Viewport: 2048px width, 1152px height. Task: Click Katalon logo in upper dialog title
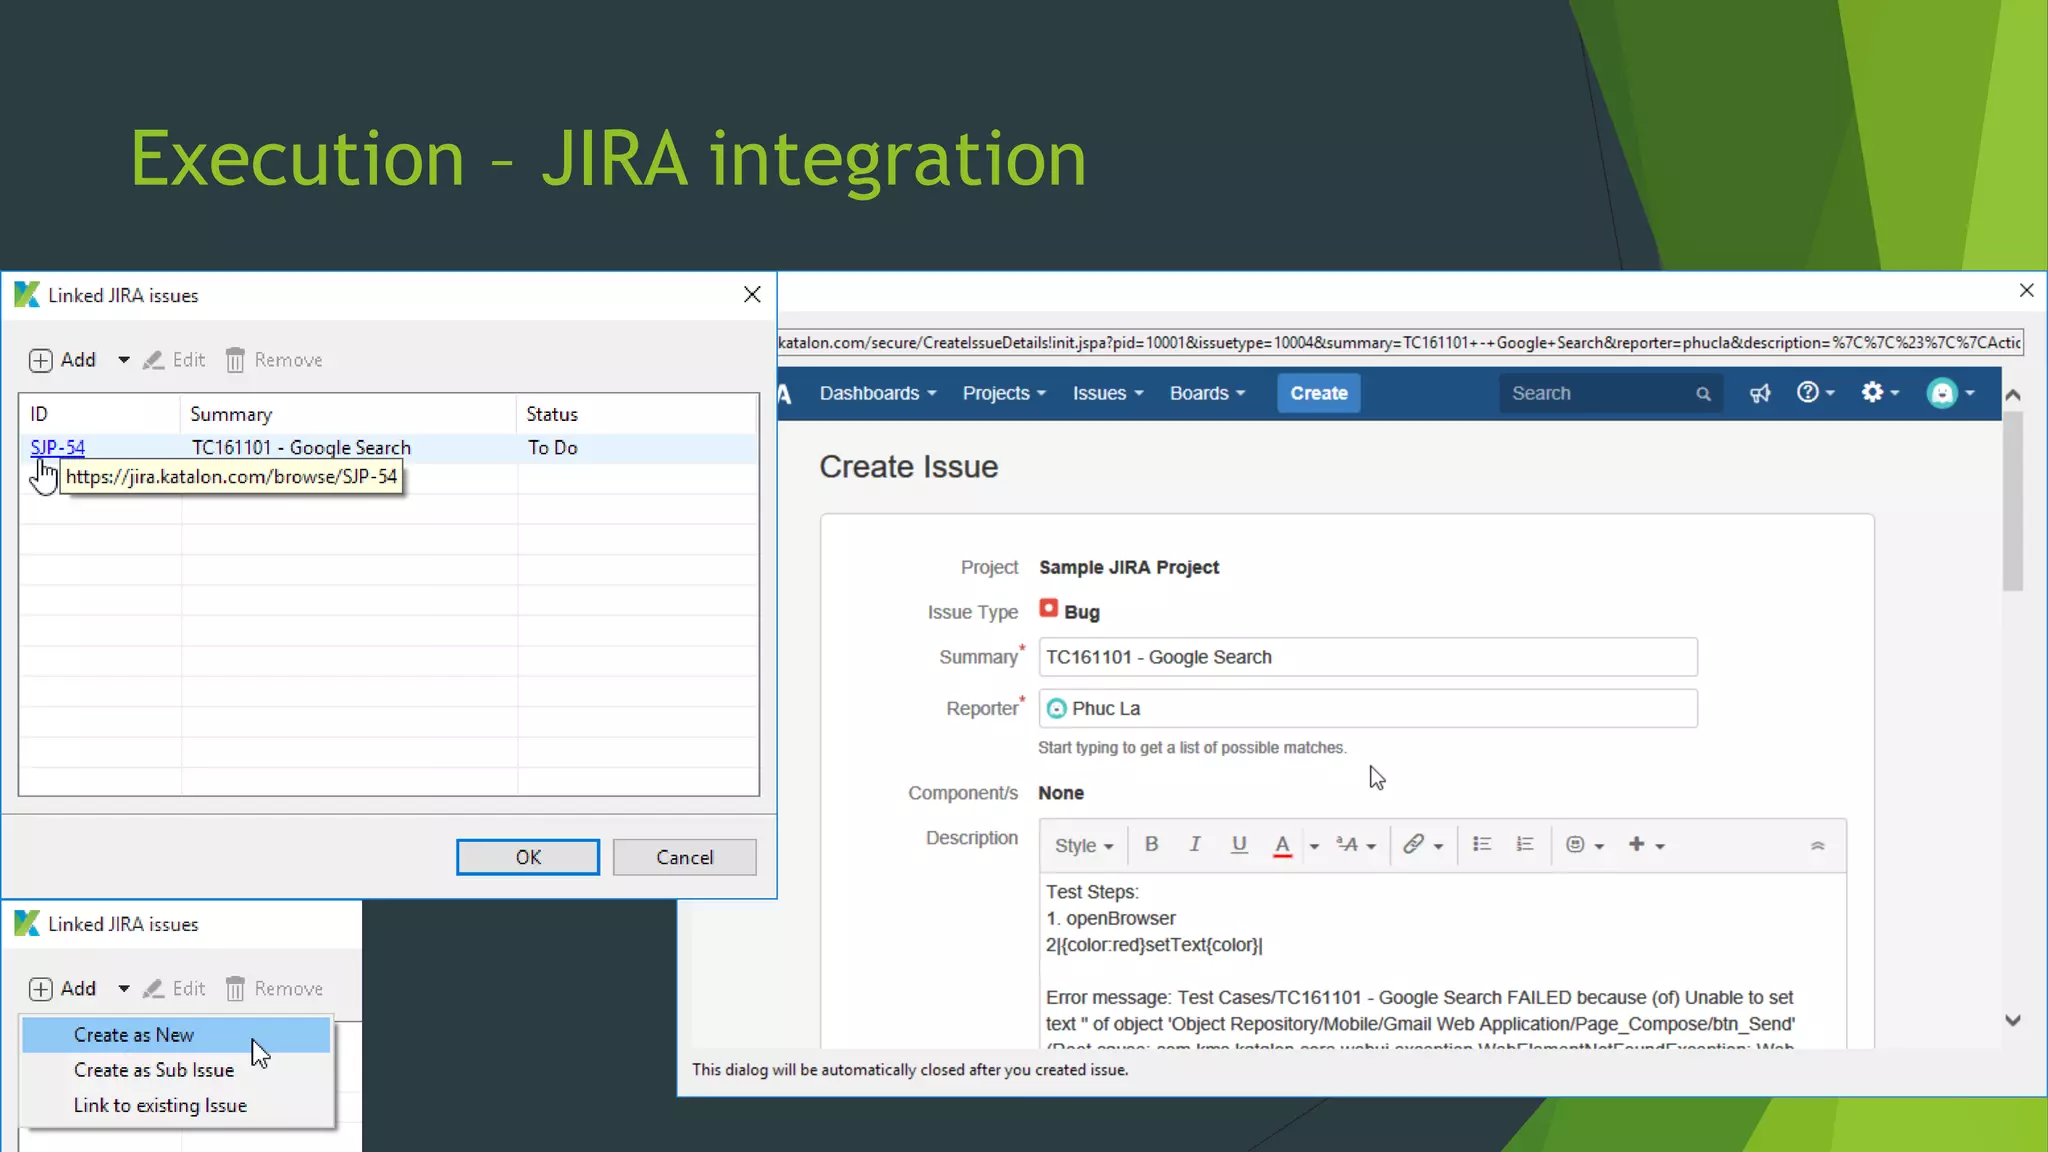click(27, 295)
